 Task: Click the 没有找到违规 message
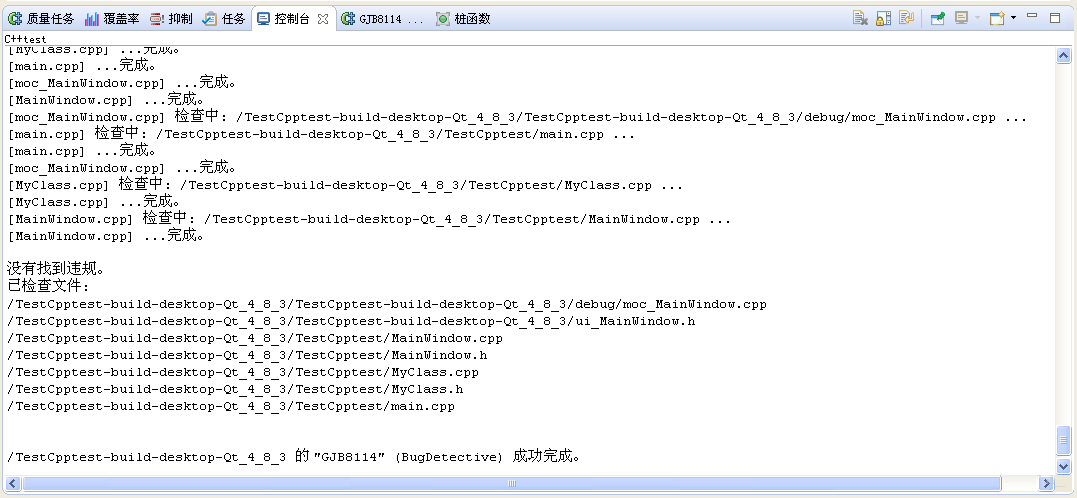[x=55, y=269]
